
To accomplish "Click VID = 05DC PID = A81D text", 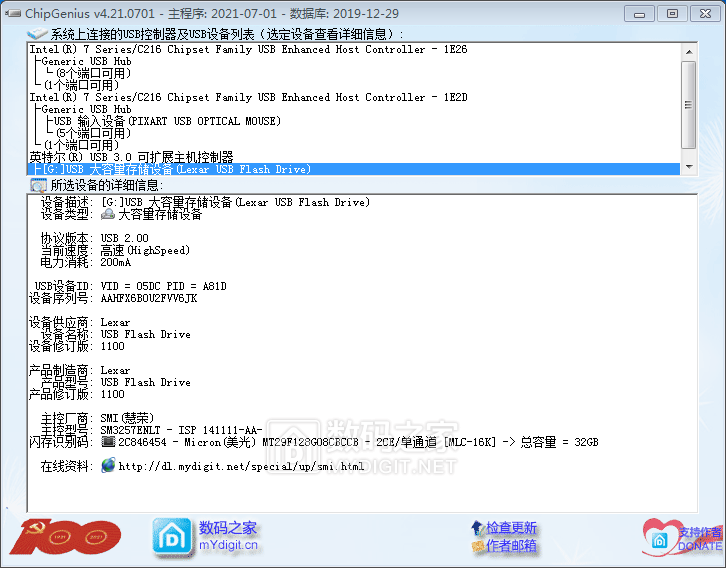I will click(163, 286).
